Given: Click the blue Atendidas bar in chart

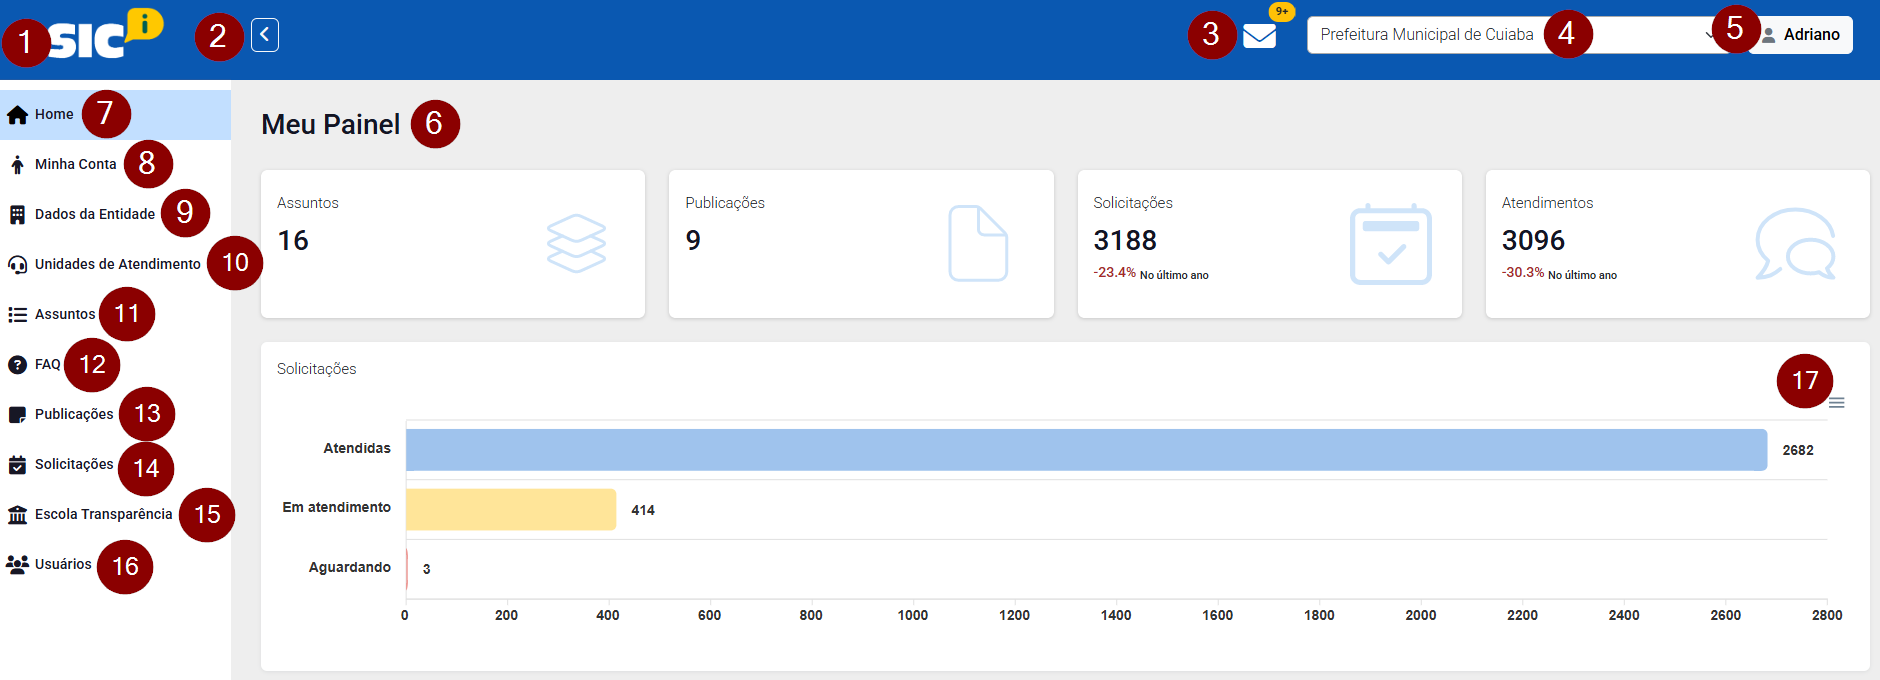Looking at the screenshot, I should coord(1085,450).
